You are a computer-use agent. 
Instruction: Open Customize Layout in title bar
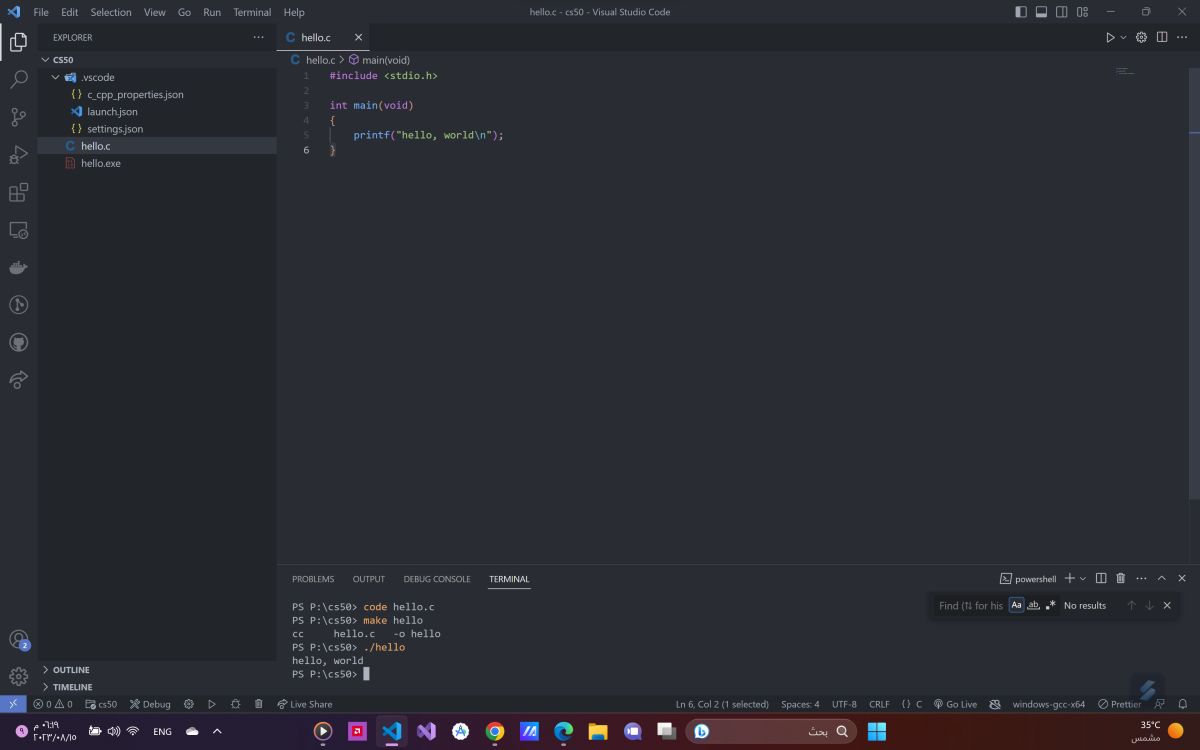click(1082, 12)
